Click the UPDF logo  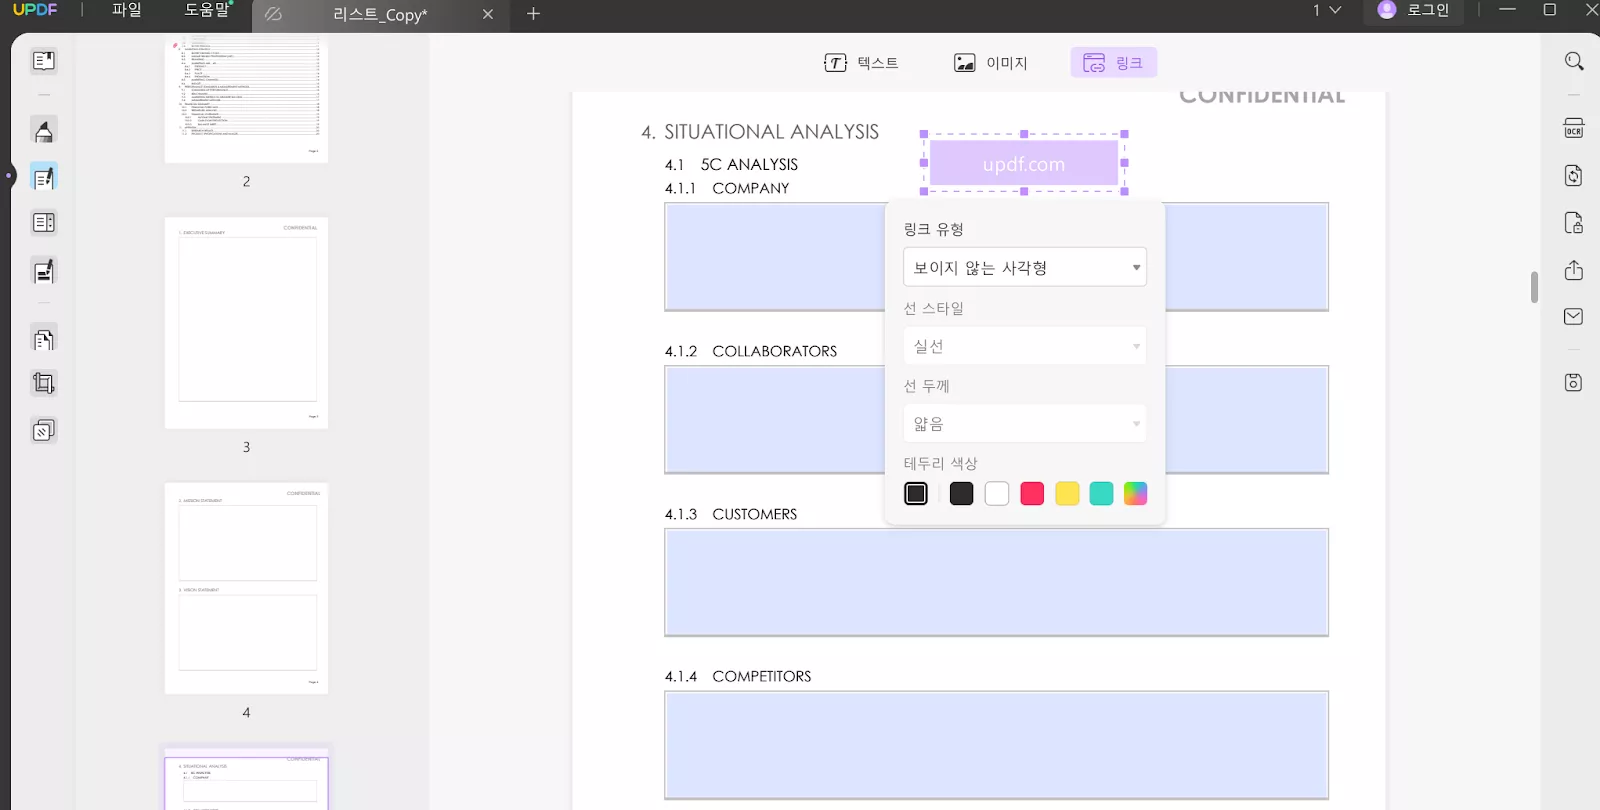pyautogui.click(x=35, y=10)
